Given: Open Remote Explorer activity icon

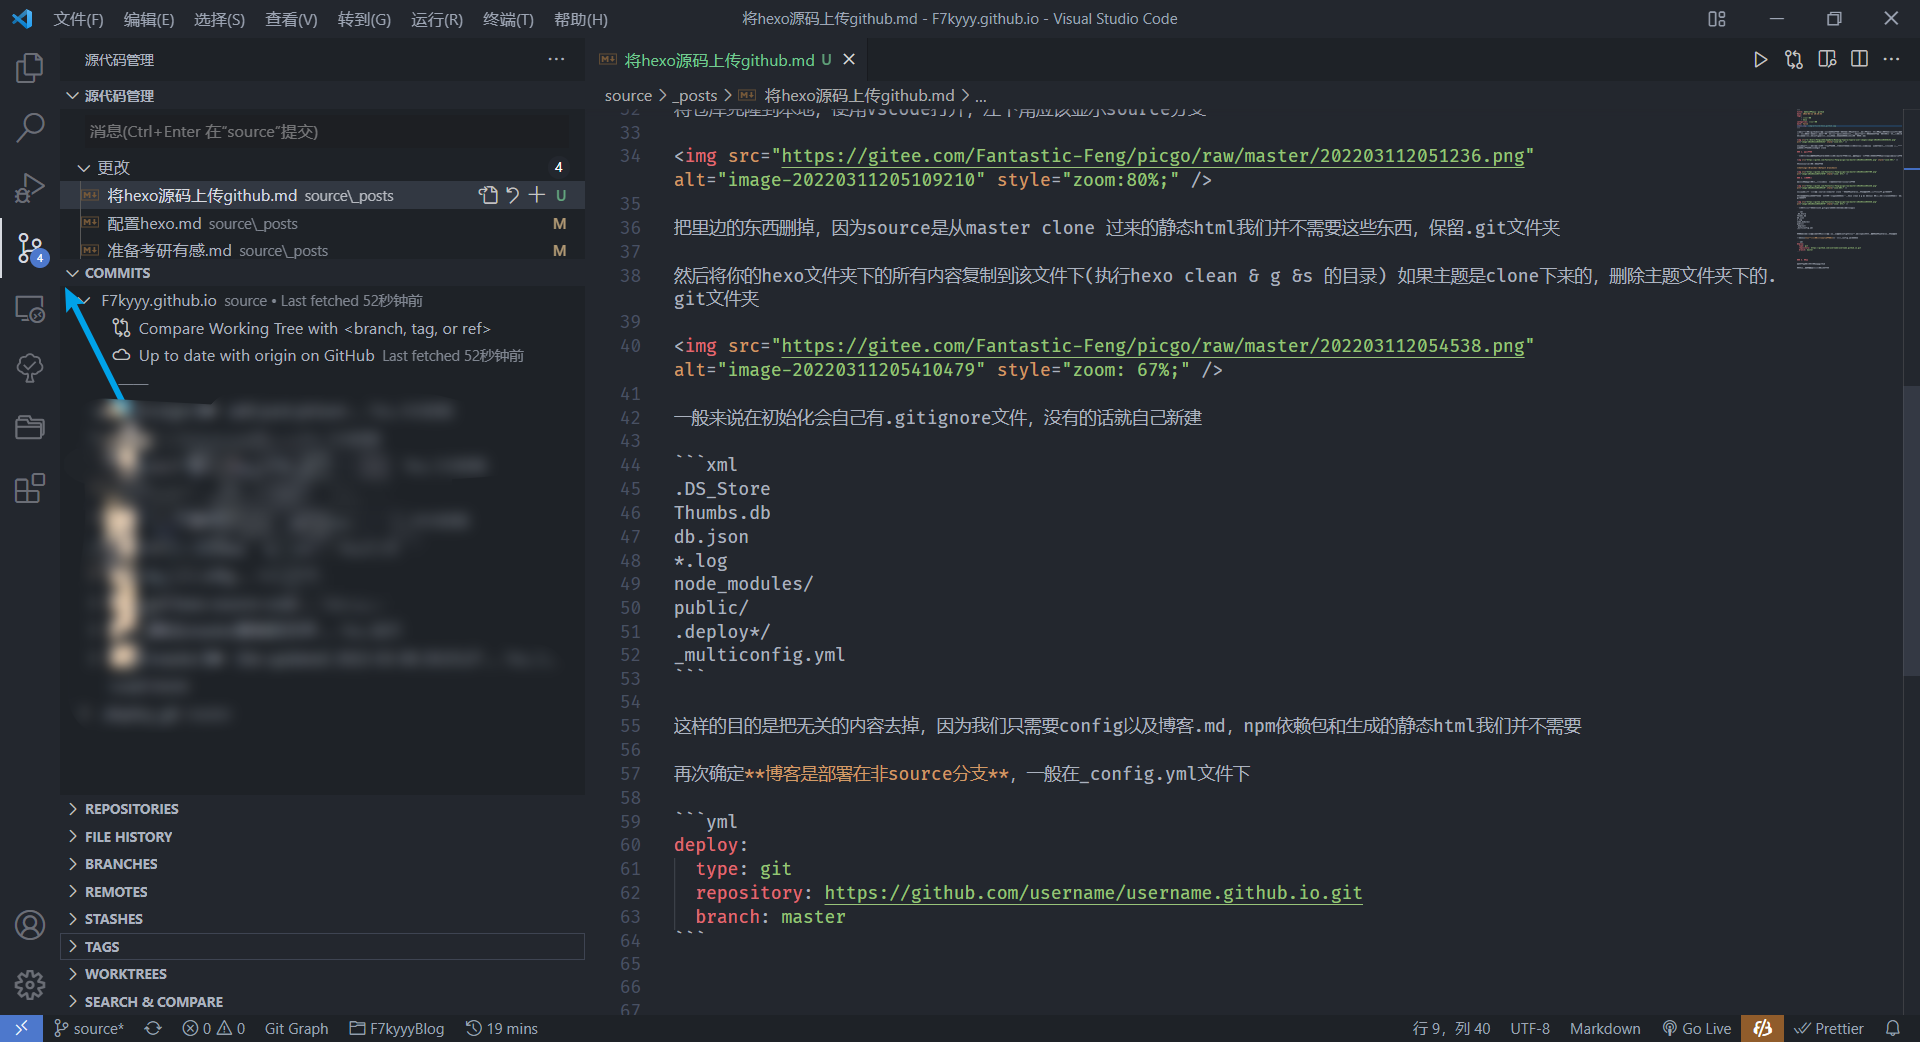Looking at the screenshot, I should click(x=30, y=308).
